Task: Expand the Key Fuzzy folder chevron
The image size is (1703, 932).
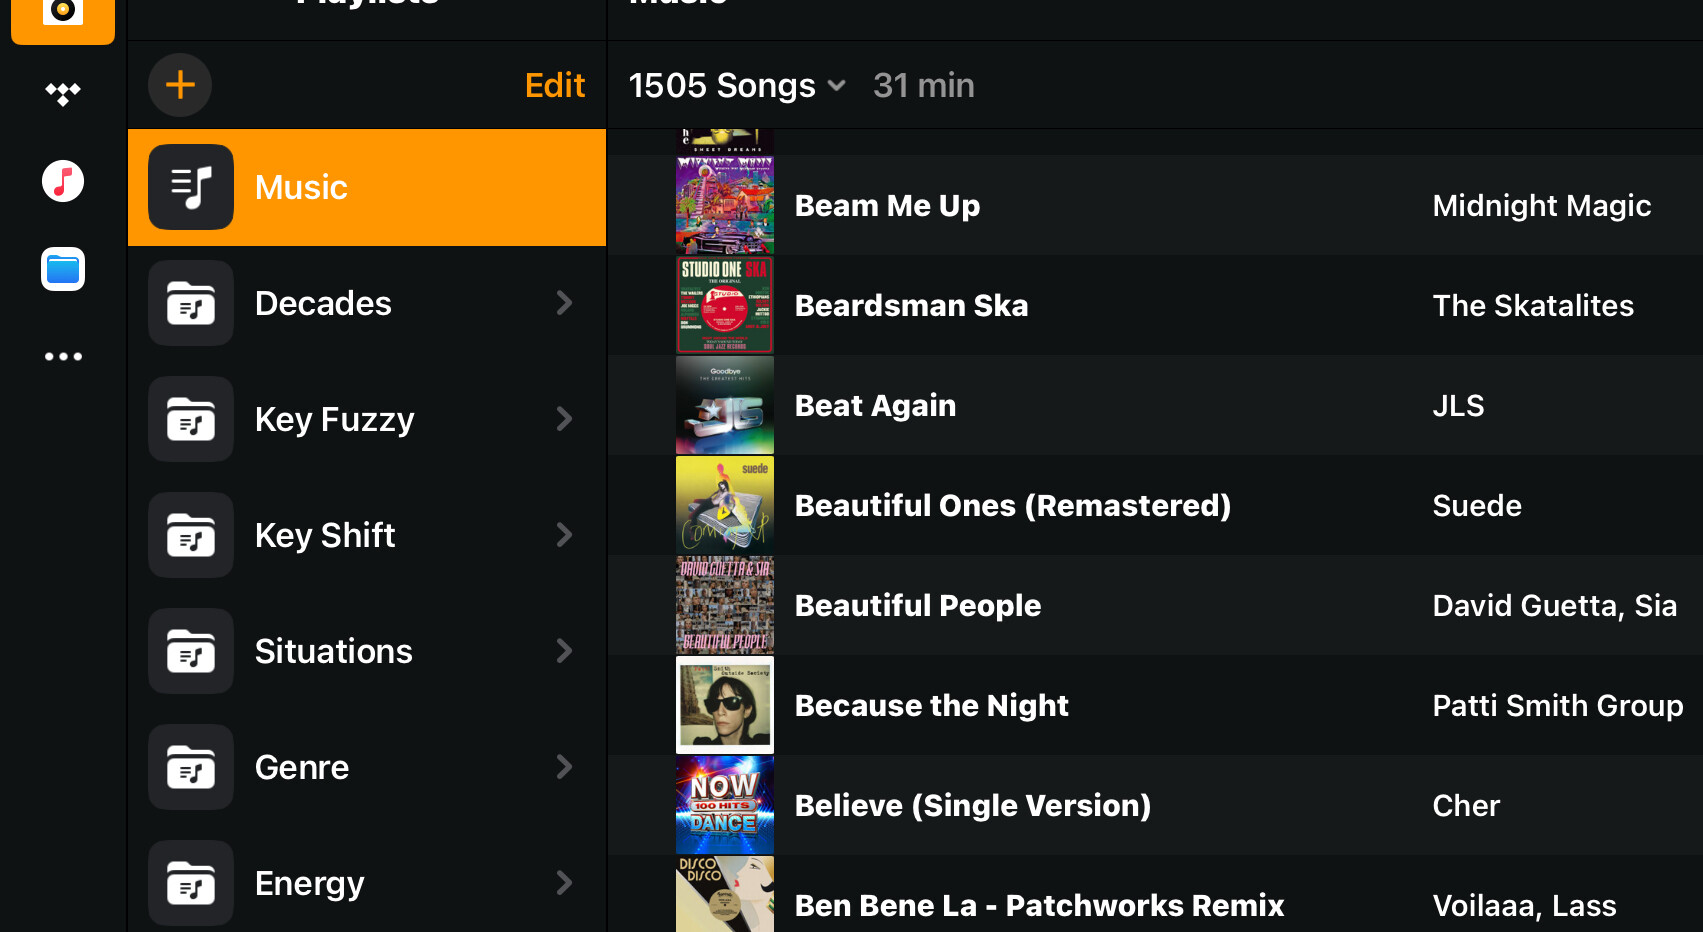Action: tap(564, 419)
